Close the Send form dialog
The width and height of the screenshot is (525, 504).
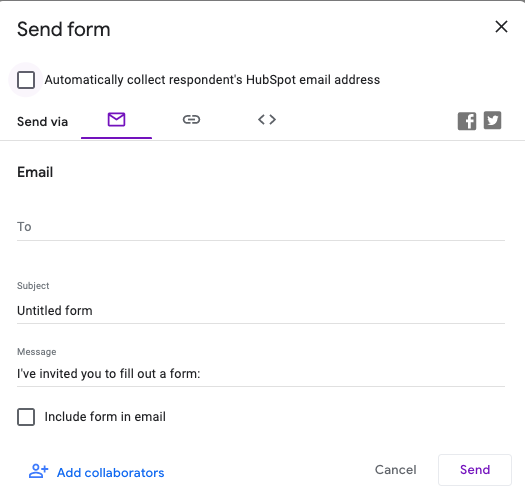click(501, 27)
